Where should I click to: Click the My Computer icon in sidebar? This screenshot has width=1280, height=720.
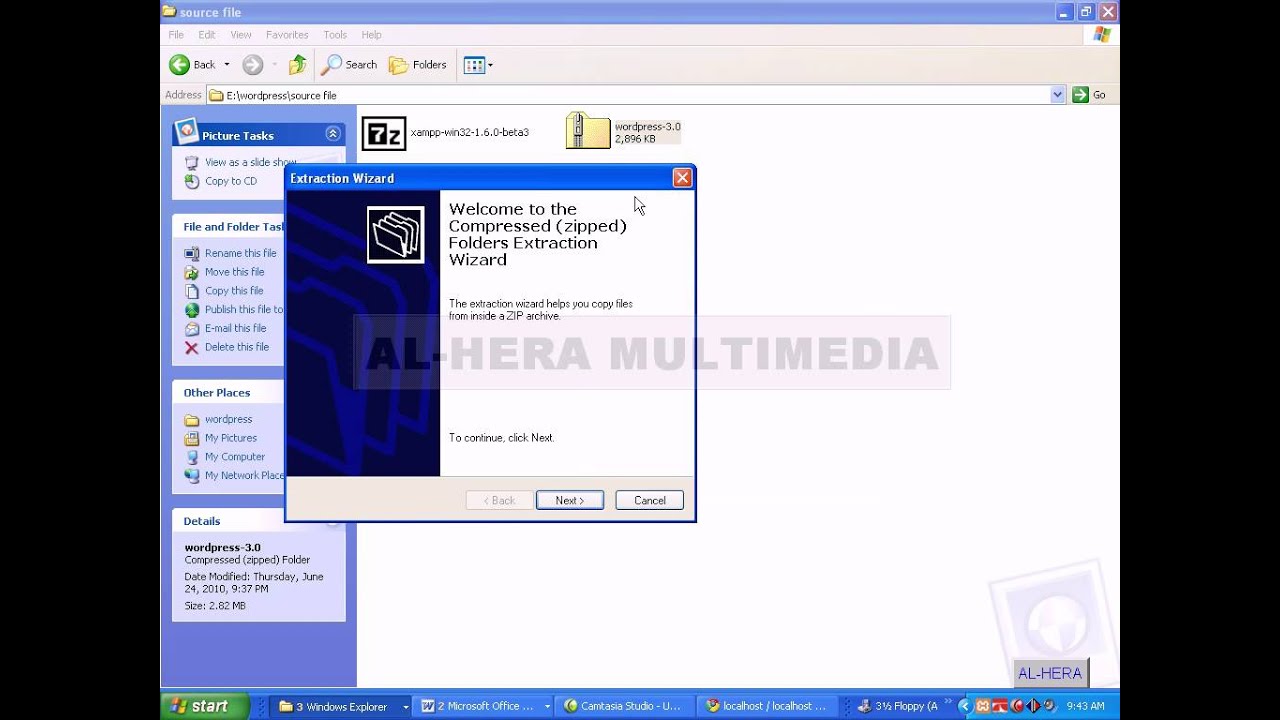[x=192, y=457]
